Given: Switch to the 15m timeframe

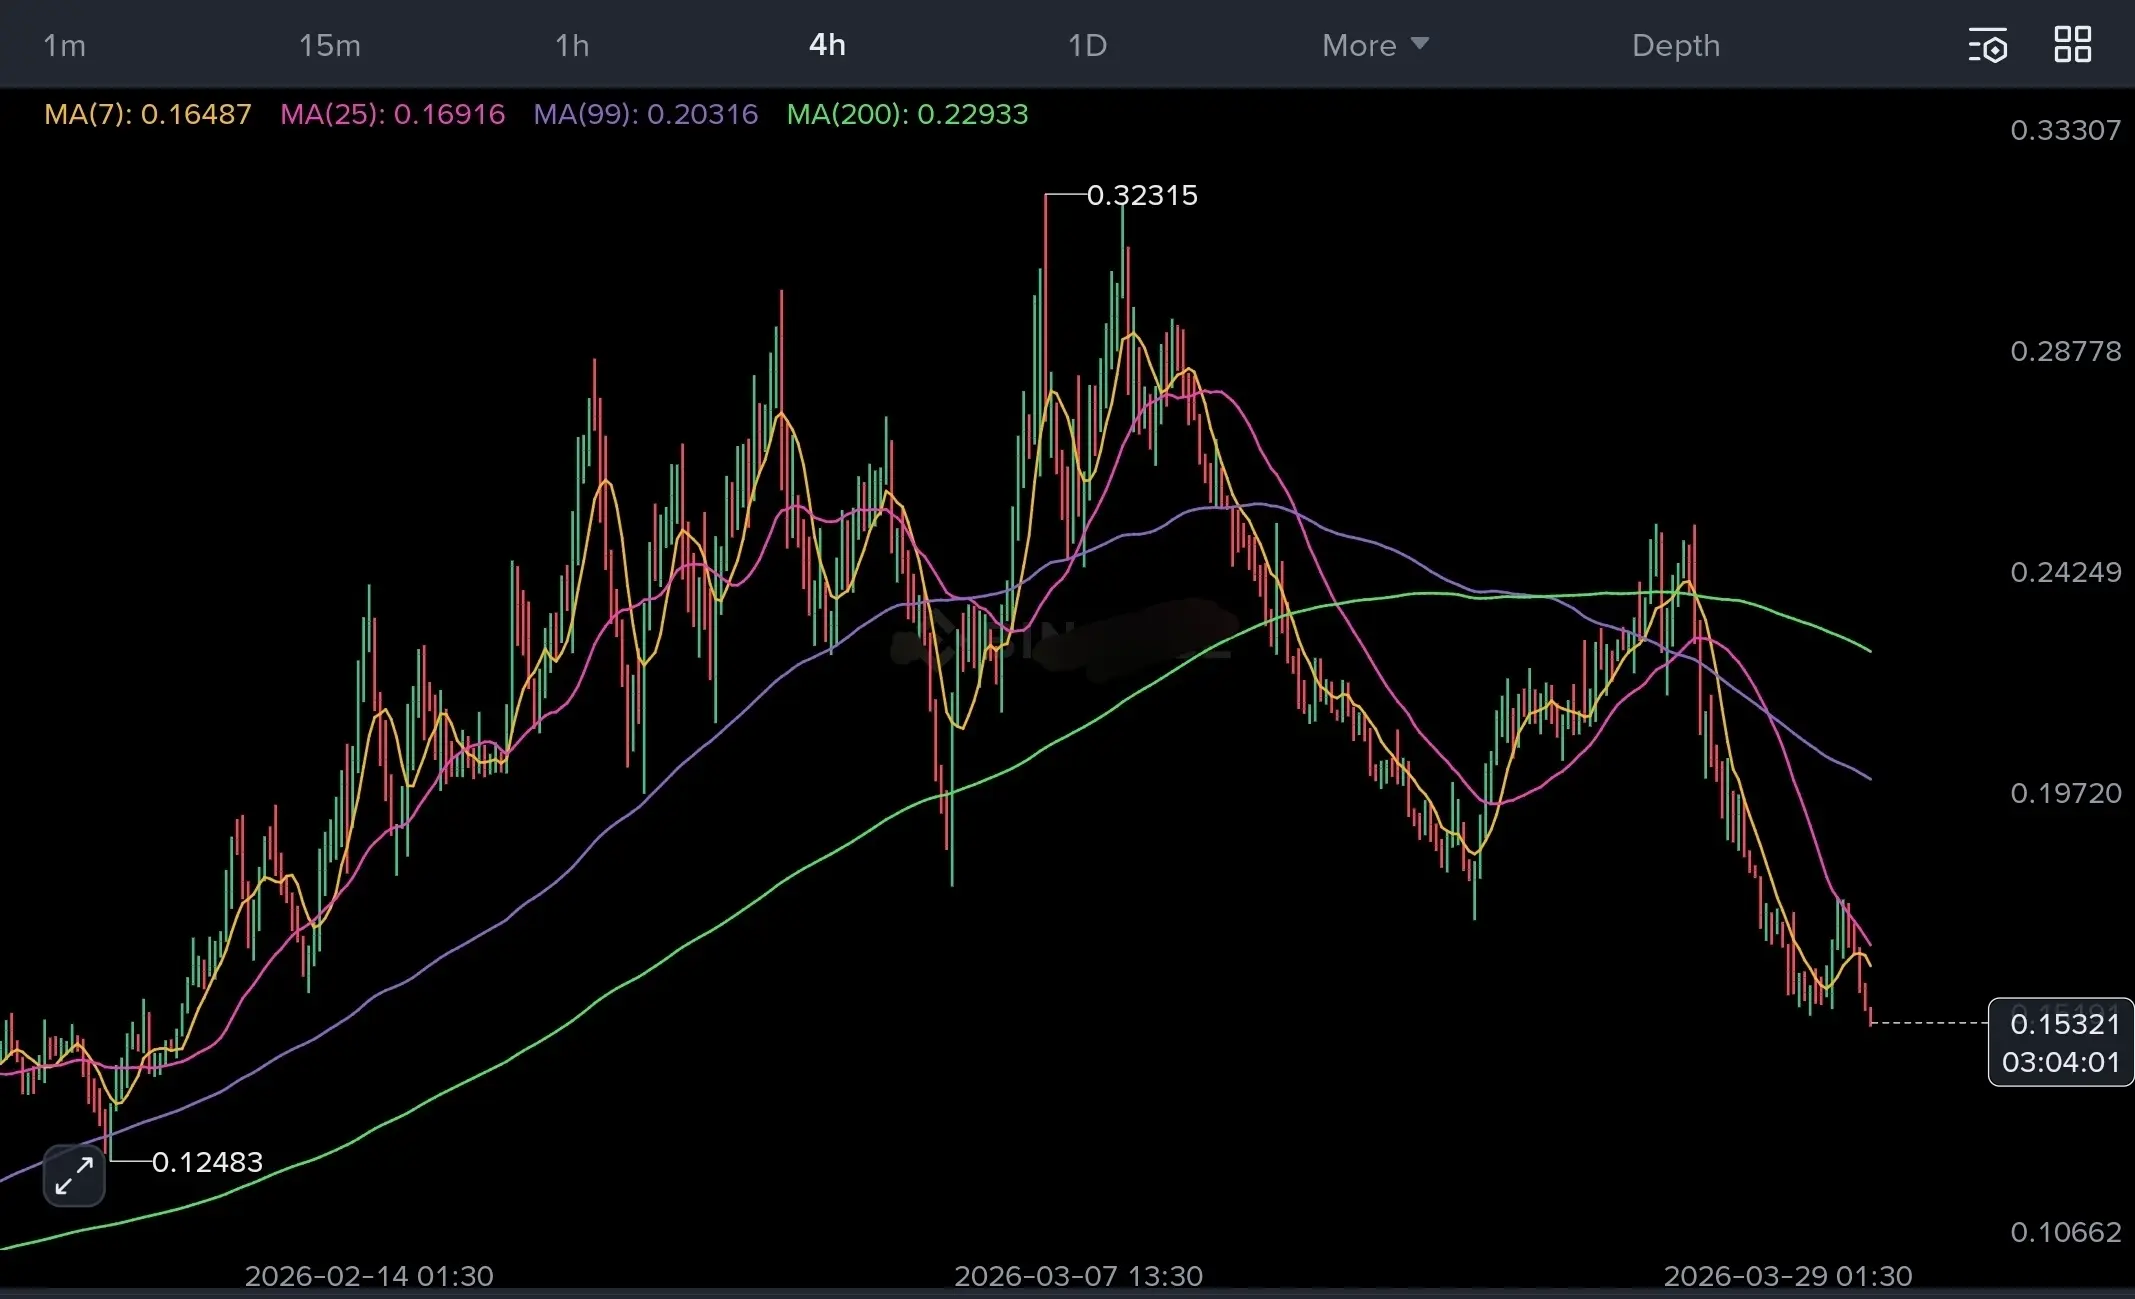Looking at the screenshot, I should [329, 46].
